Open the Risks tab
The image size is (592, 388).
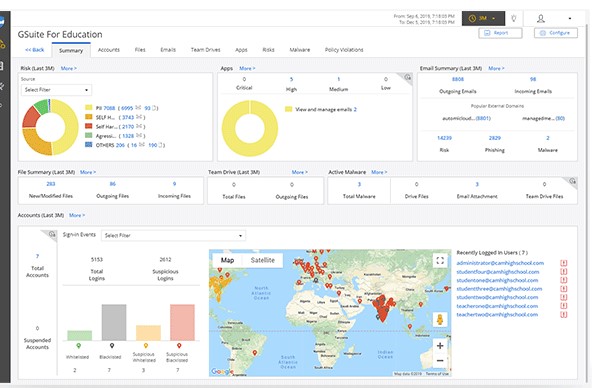coord(268,50)
